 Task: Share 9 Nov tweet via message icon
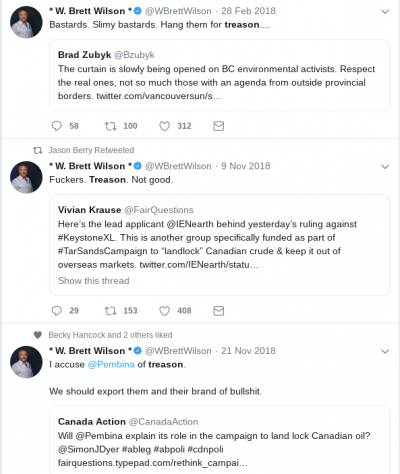click(x=219, y=311)
